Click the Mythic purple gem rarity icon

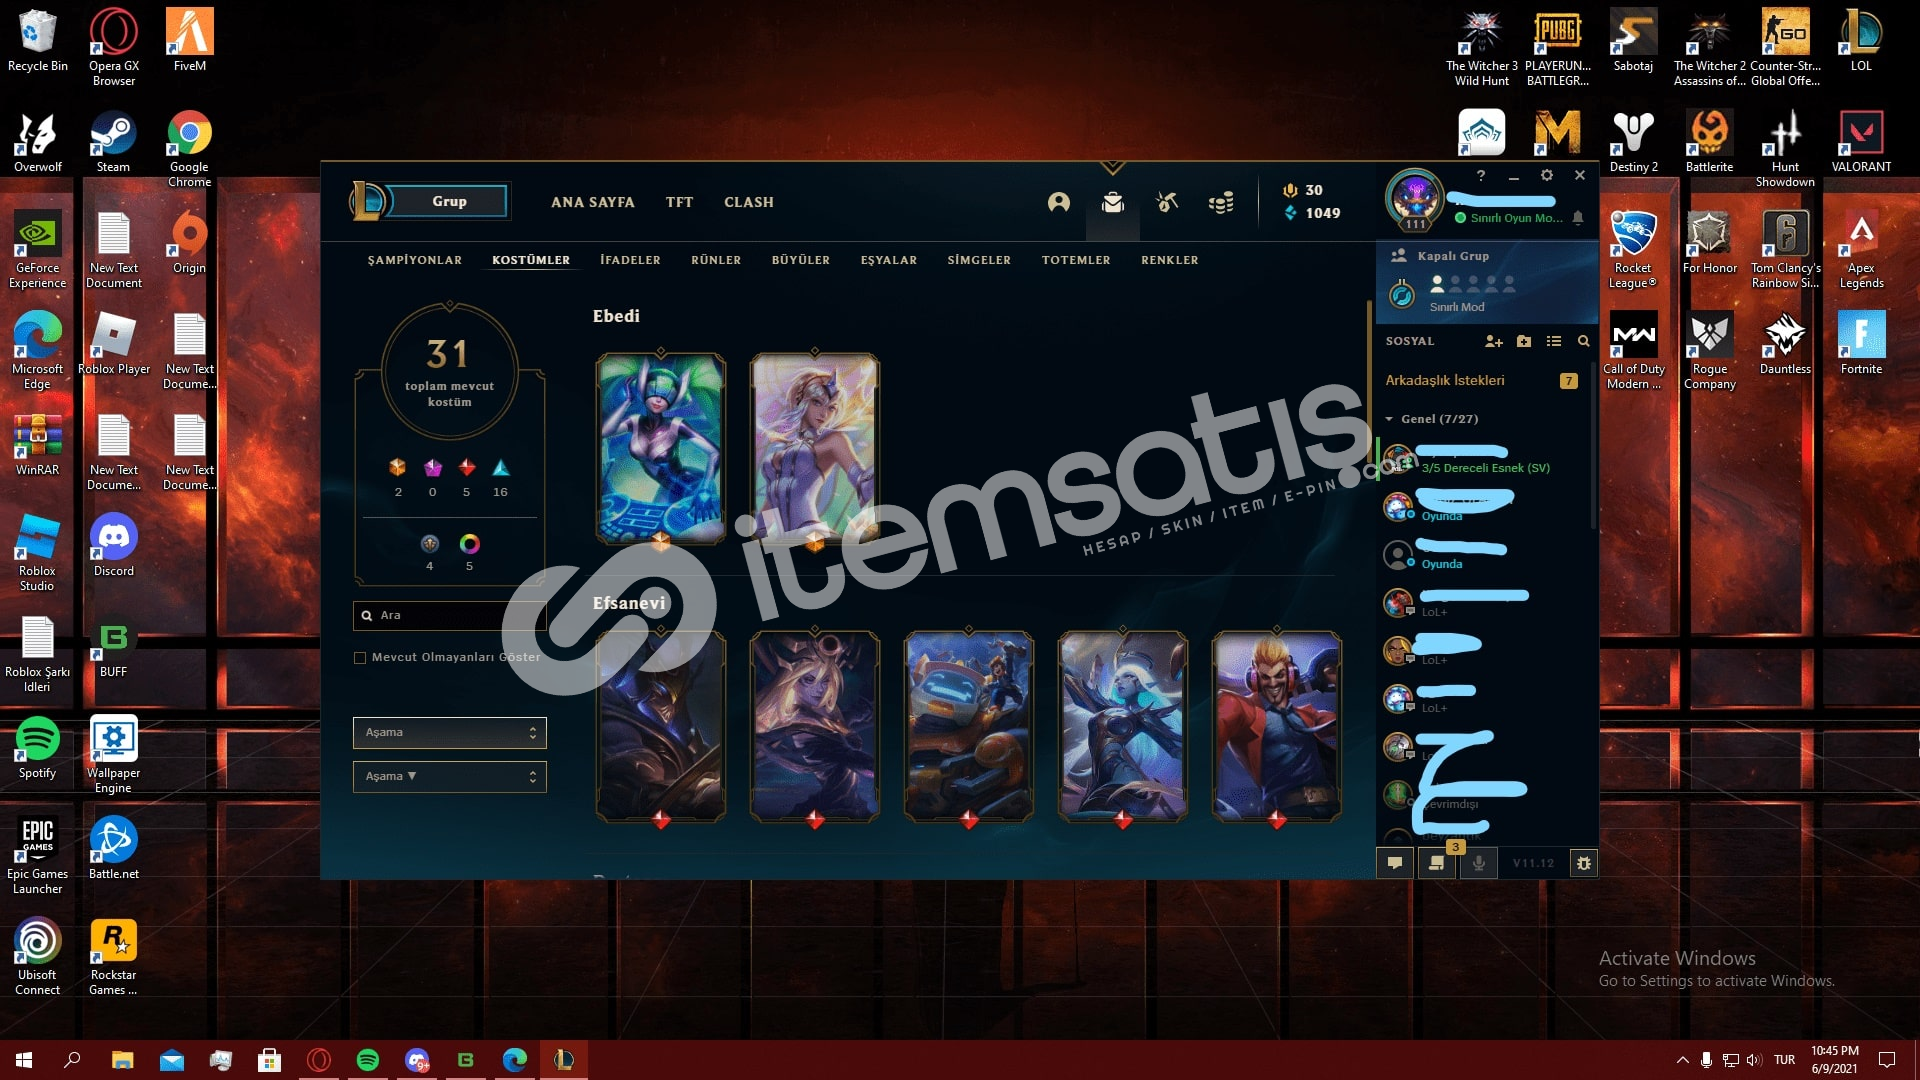[x=433, y=468]
